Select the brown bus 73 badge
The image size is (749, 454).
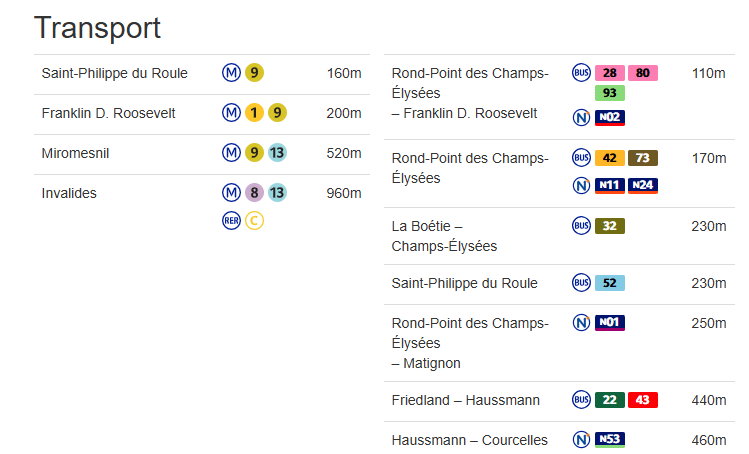tap(642, 158)
